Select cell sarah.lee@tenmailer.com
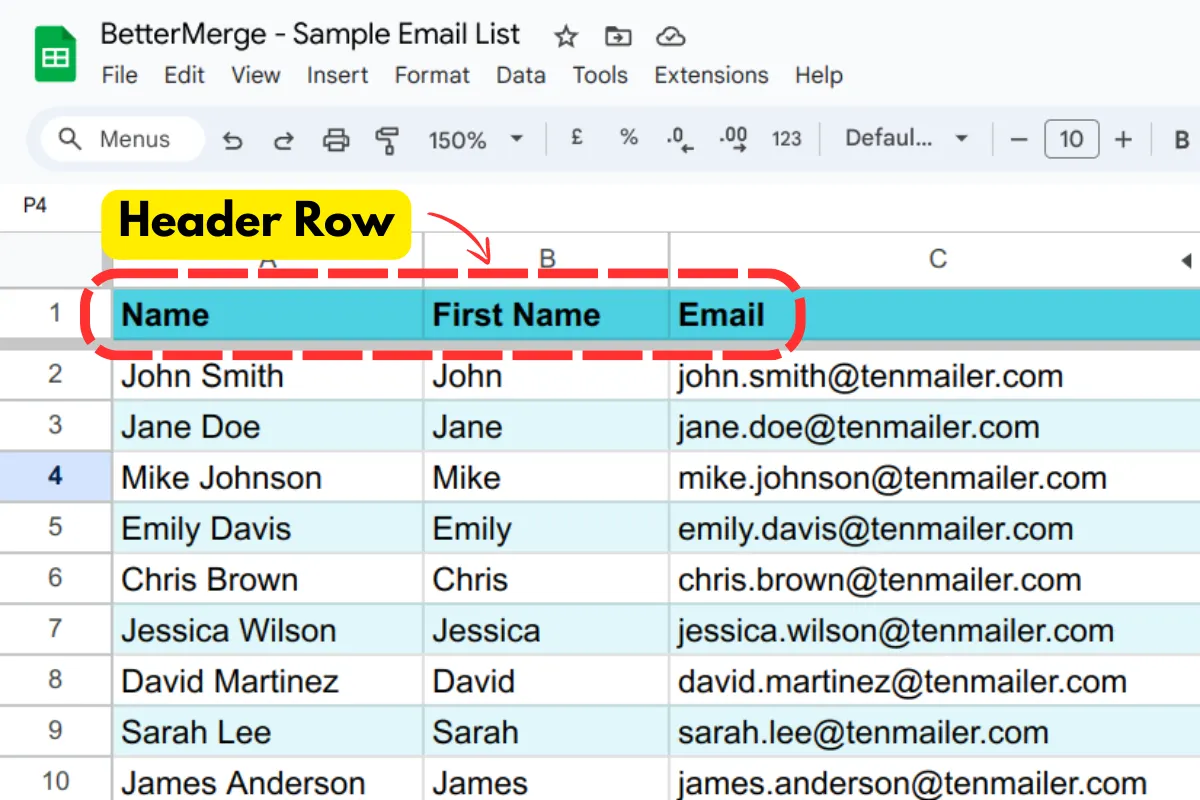Screen dimensions: 1200x800 934,732
